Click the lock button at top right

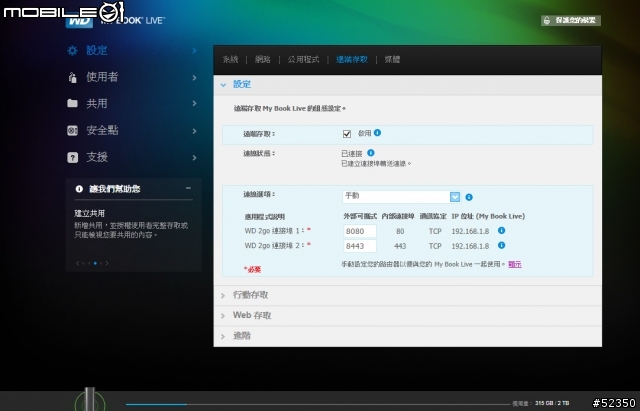571,20
